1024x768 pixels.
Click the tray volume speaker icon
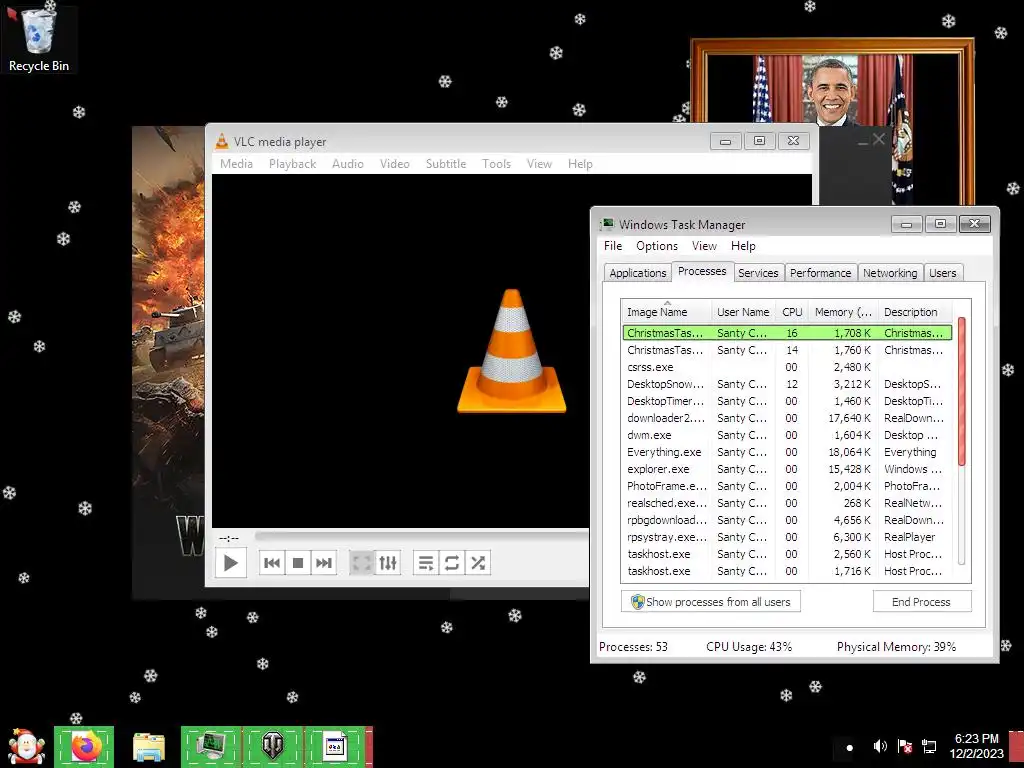coord(880,746)
